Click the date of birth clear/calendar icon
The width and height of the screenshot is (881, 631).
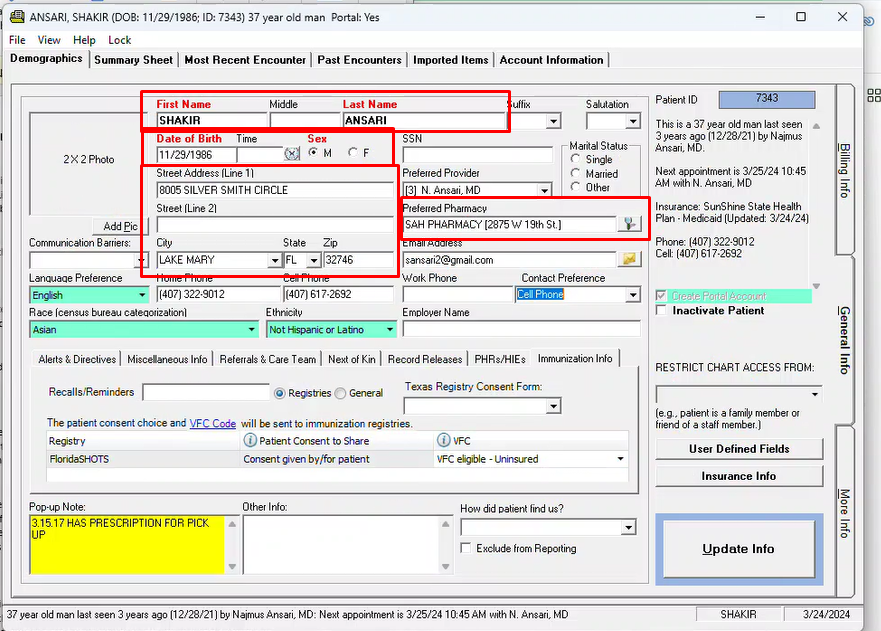click(x=291, y=154)
